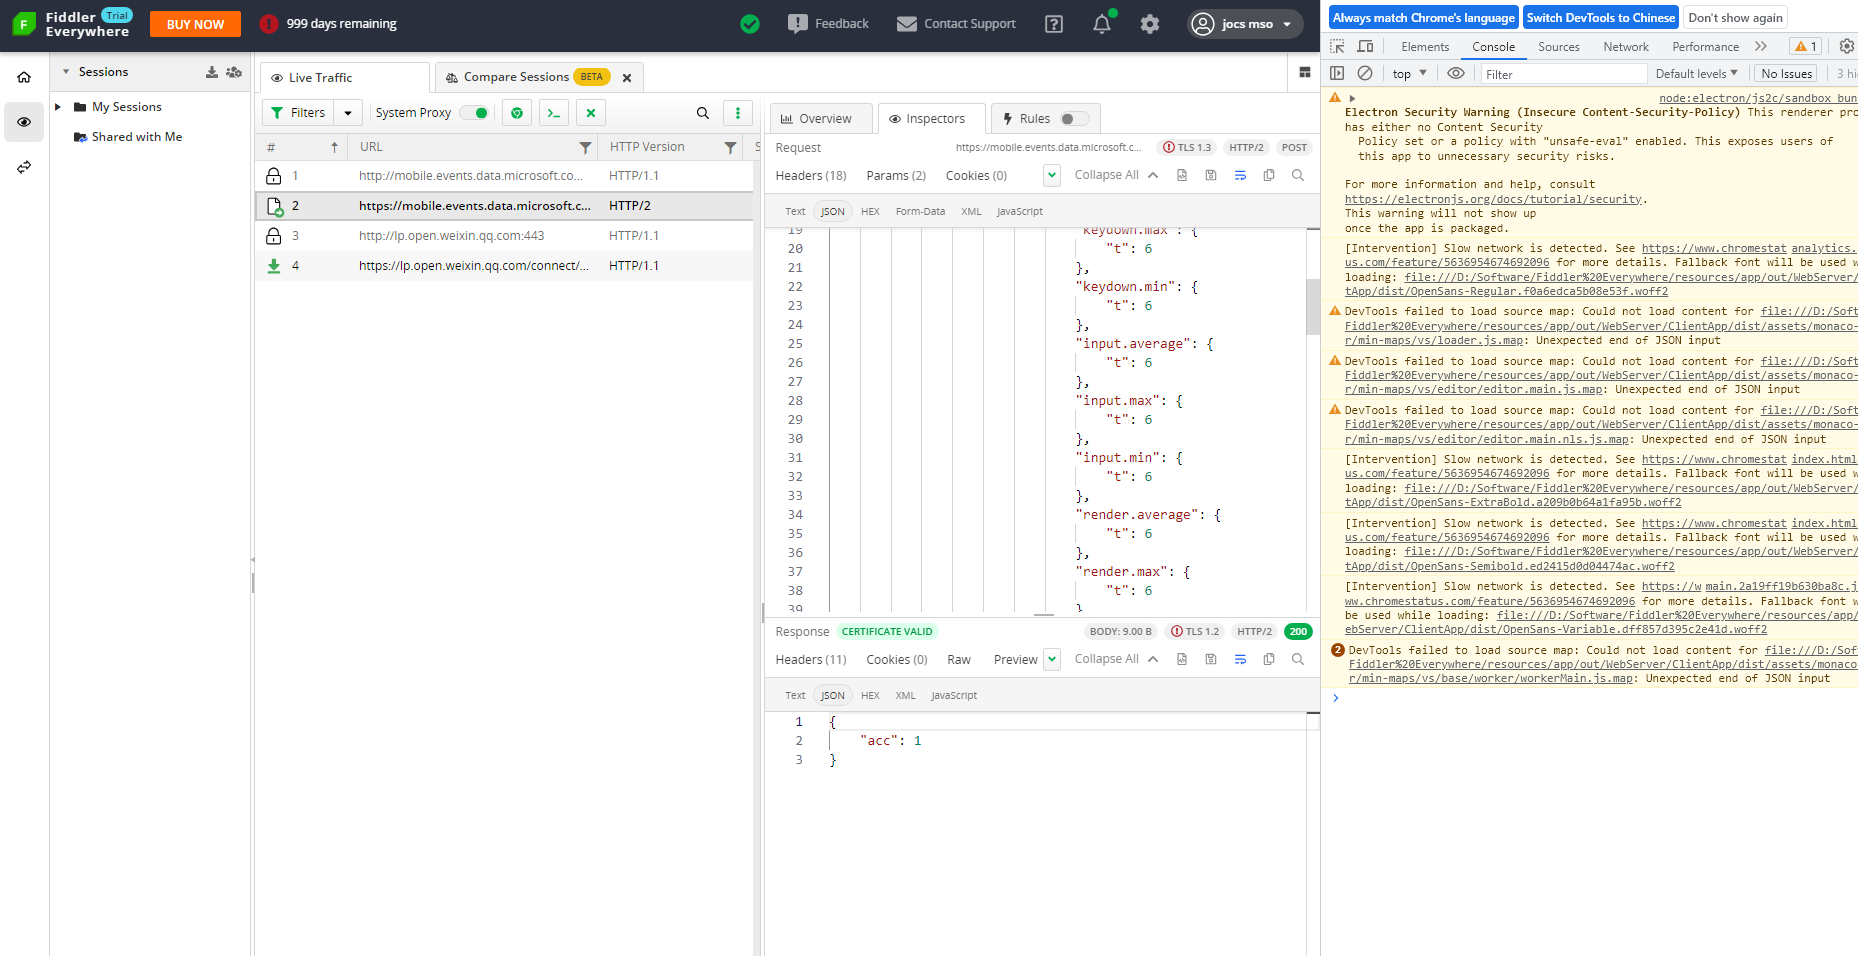
Task: Save the response body with the disk icon
Action: pyautogui.click(x=1211, y=659)
